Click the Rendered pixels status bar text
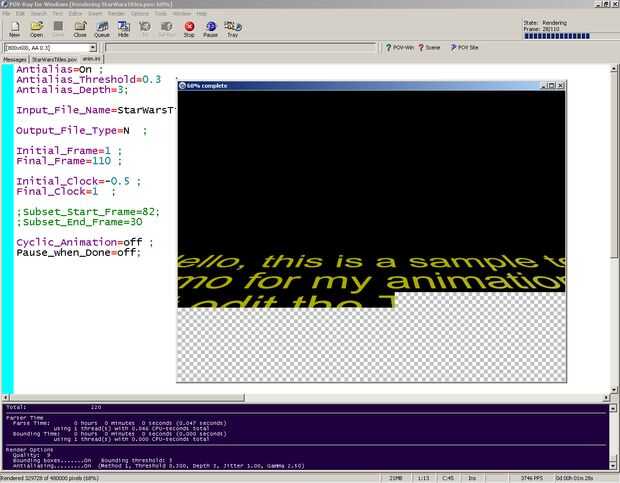This screenshot has width=620, height=483. (x=49, y=478)
